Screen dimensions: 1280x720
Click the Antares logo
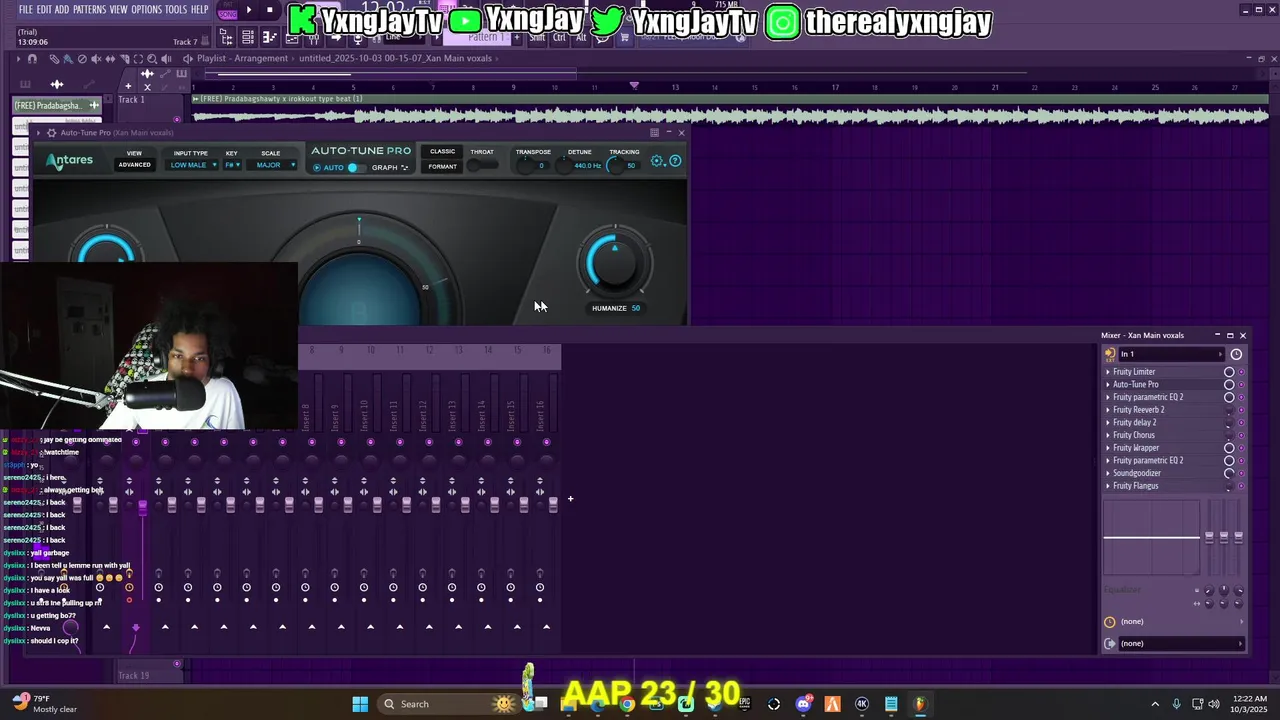(x=68, y=161)
